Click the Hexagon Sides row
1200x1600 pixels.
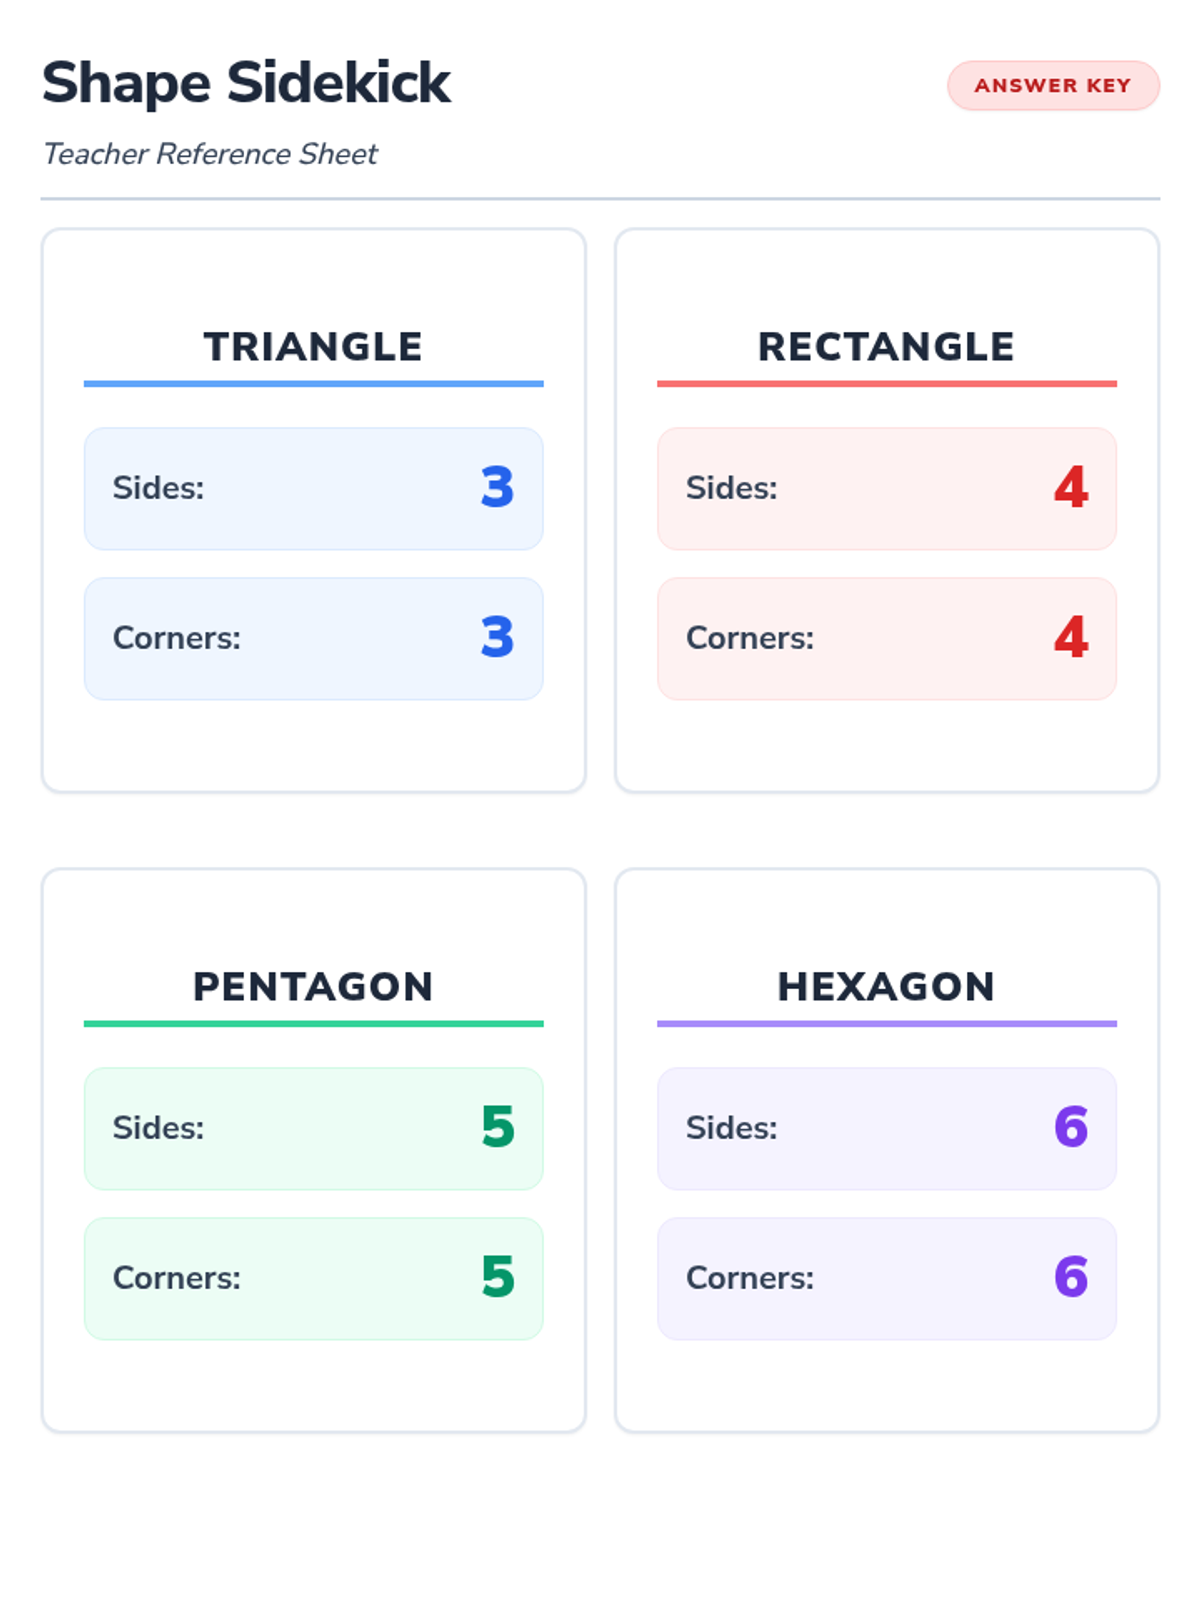click(x=886, y=1129)
